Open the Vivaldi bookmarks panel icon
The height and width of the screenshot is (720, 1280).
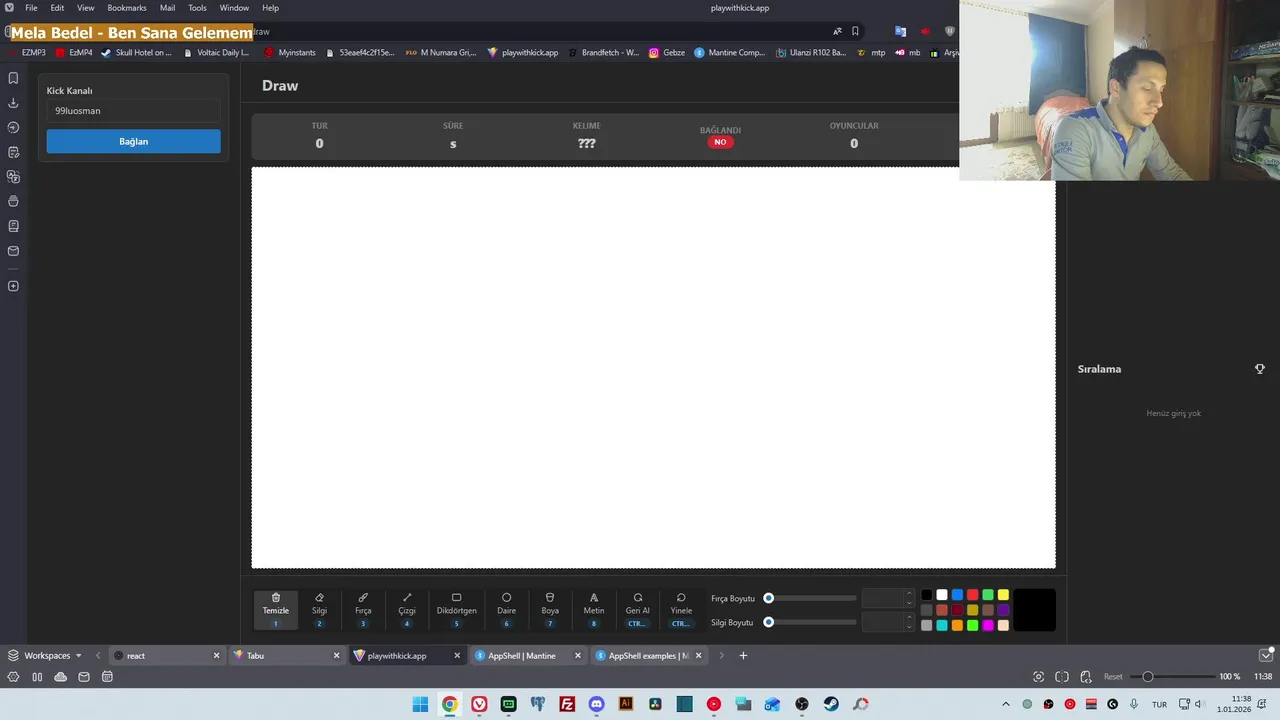click(x=13, y=78)
